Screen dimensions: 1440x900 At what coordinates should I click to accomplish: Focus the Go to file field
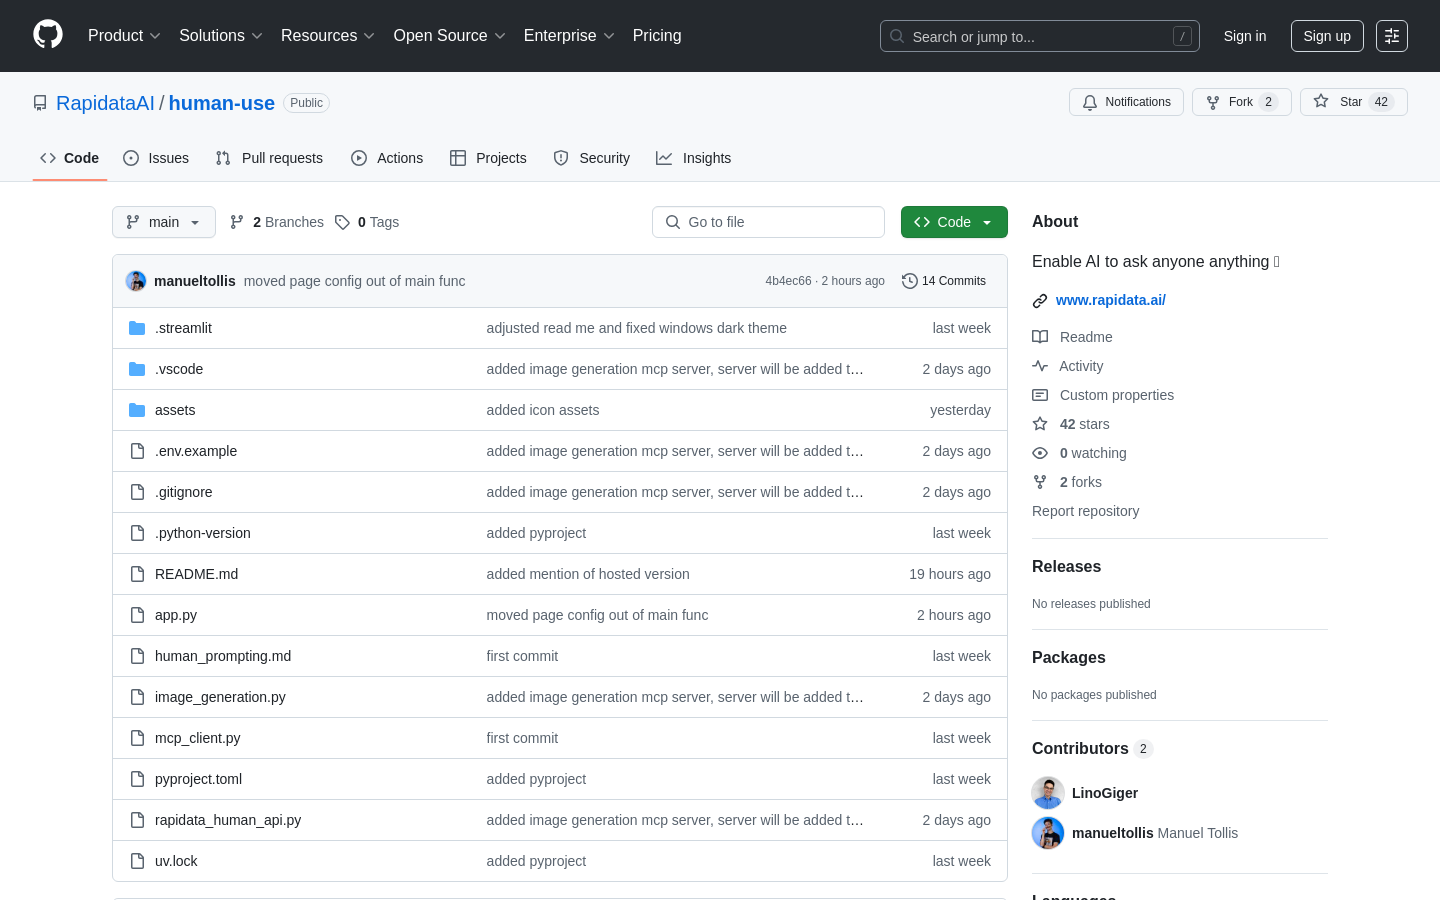click(768, 222)
